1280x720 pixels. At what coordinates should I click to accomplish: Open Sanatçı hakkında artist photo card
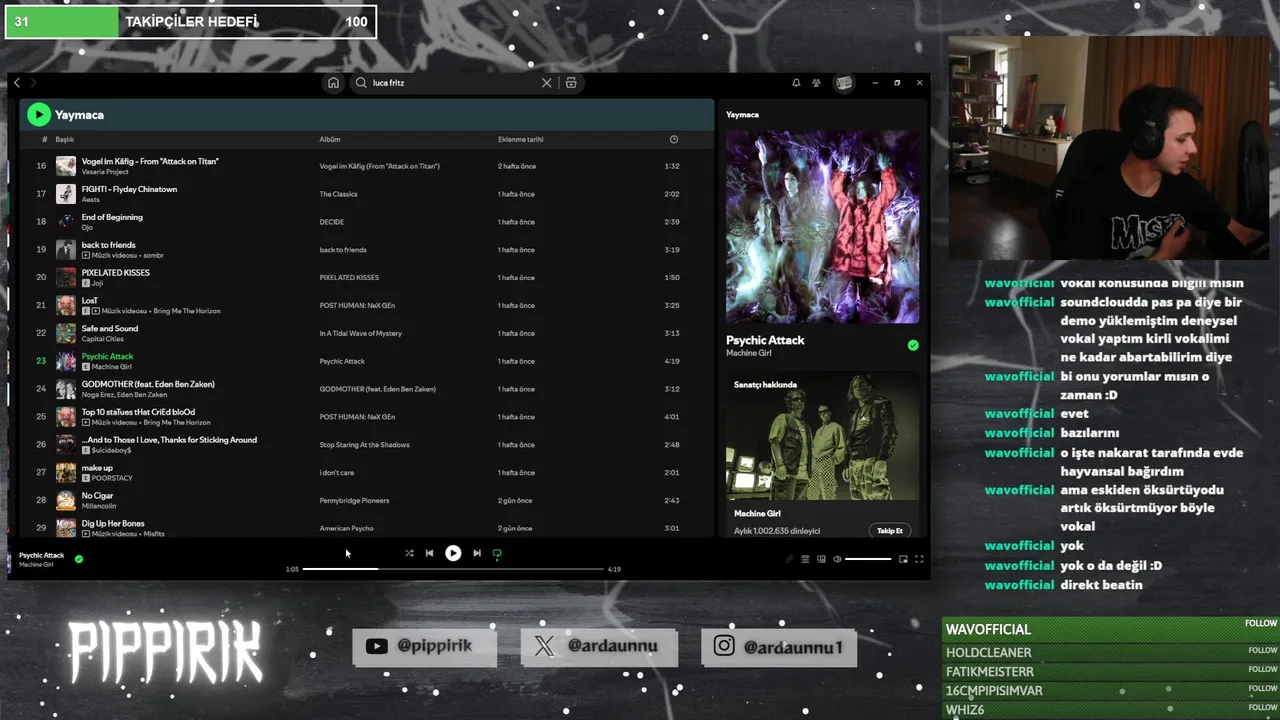822,437
